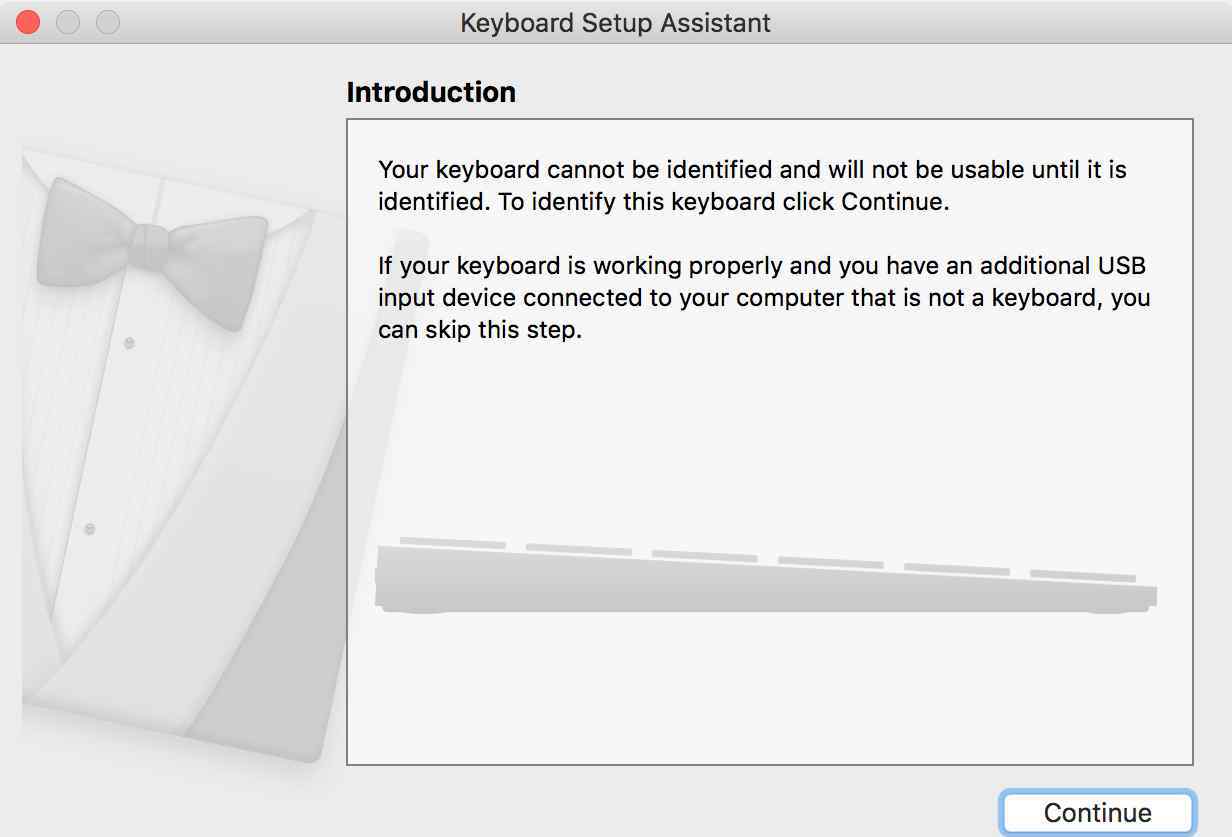
Task: Click the word Continue inside the paragraph
Action: [892, 201]
